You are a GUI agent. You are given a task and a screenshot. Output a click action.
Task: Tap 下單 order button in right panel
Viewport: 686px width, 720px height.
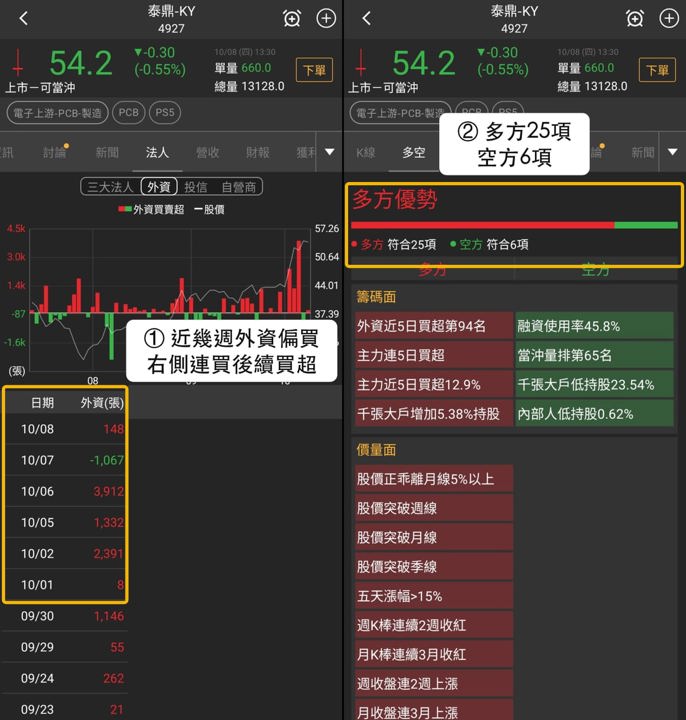tap(657, 70)
